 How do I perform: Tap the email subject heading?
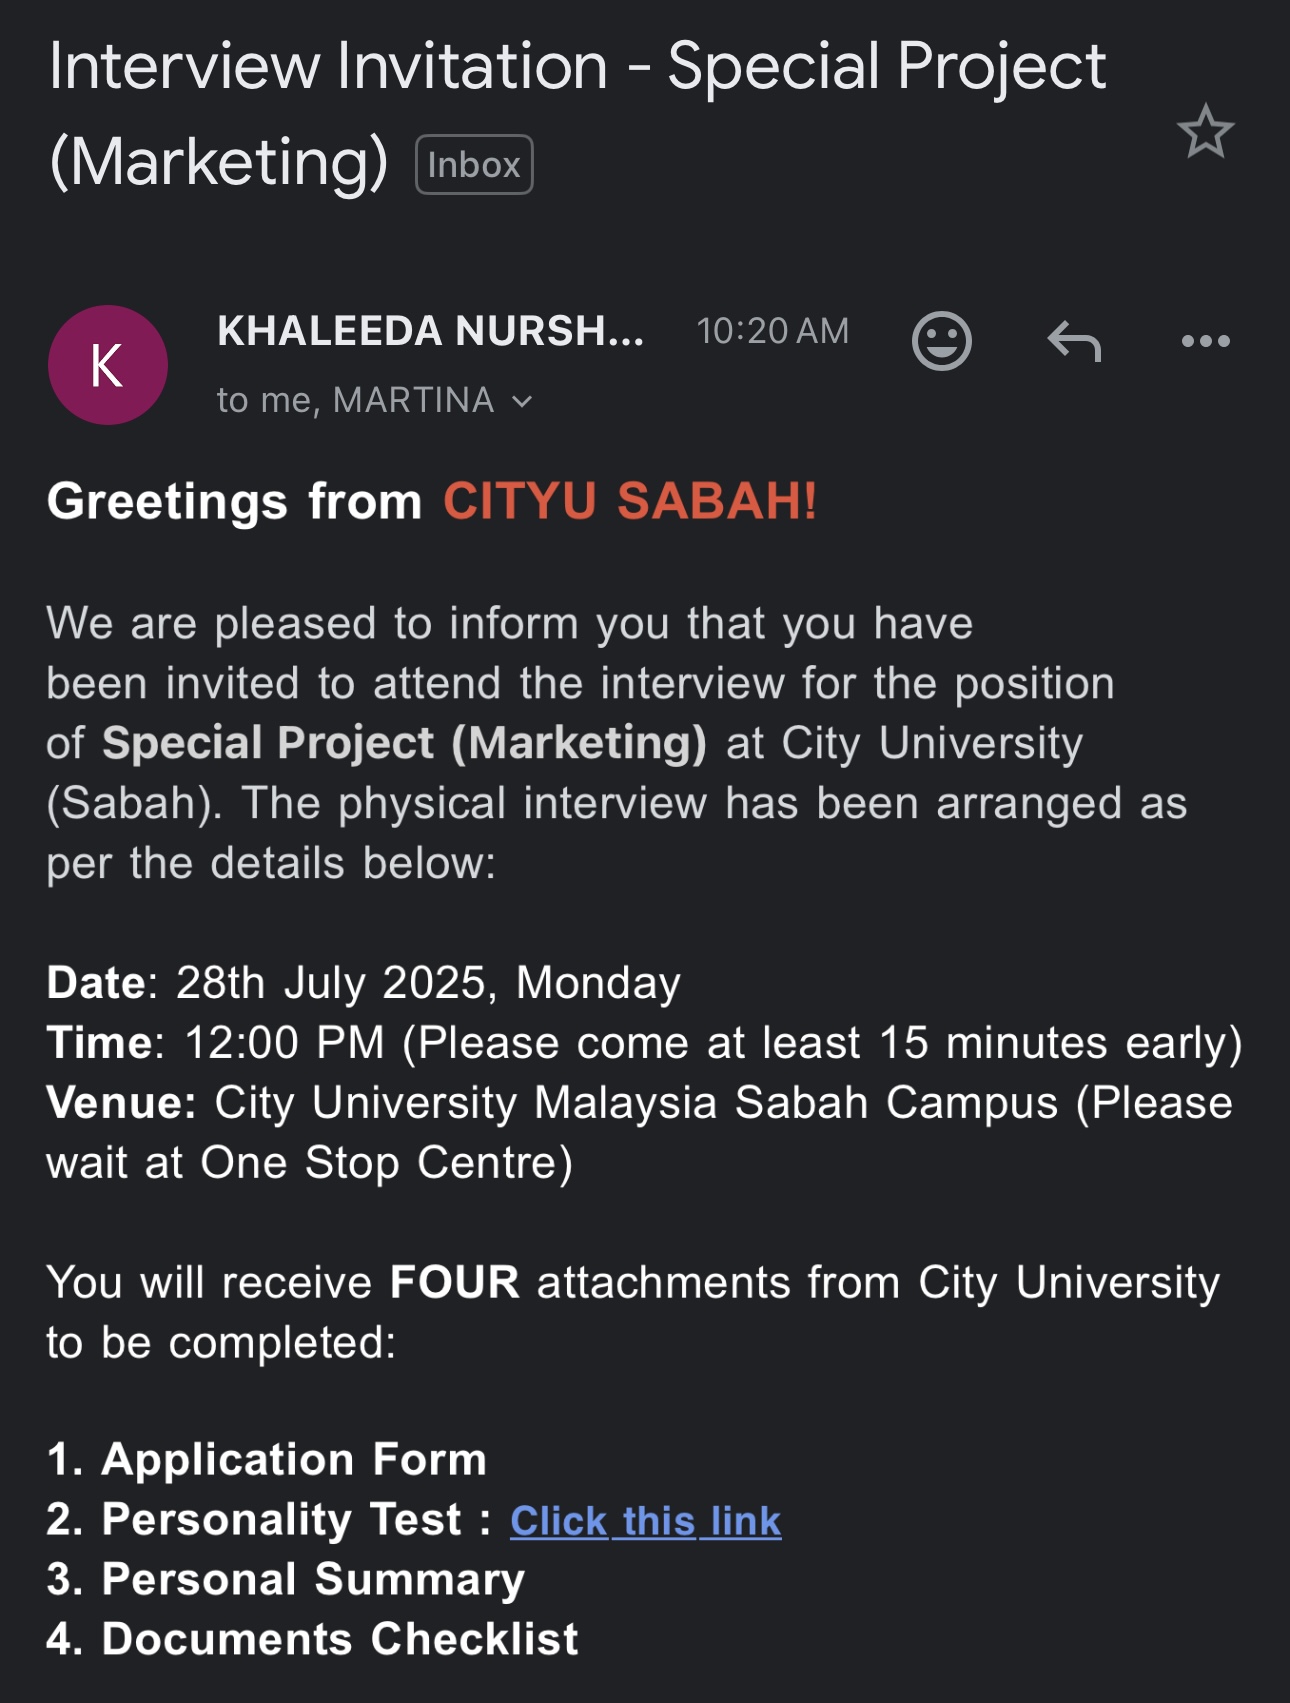577,68
